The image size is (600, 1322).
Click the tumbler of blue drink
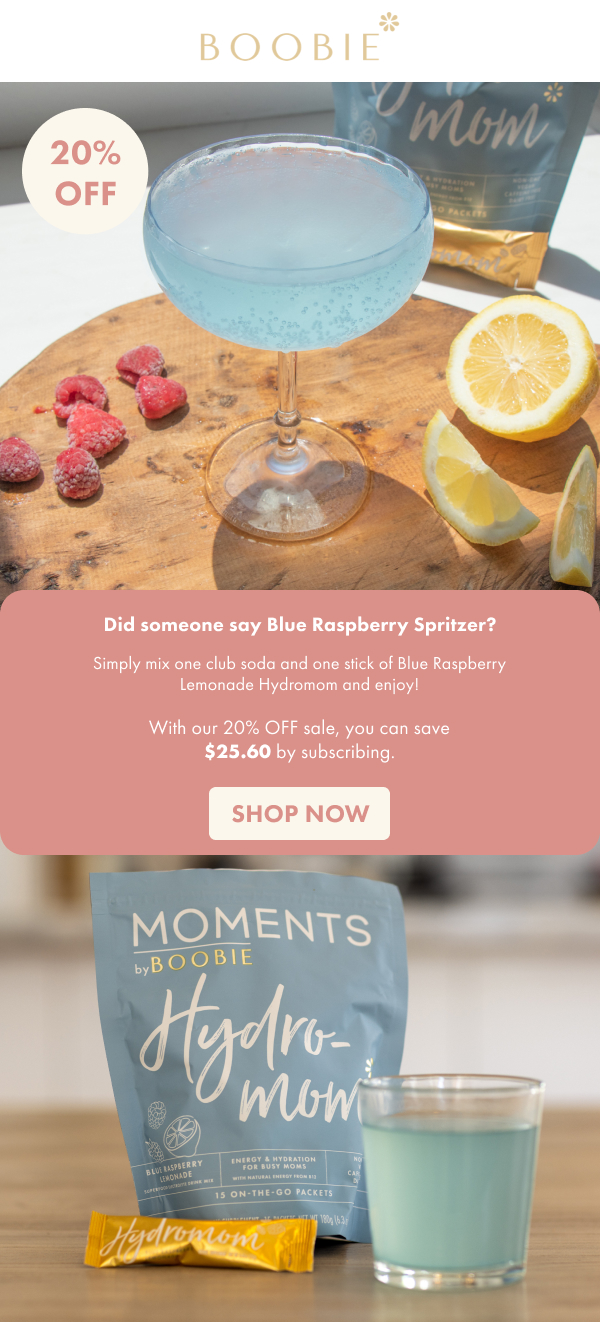coord(450,1179)
